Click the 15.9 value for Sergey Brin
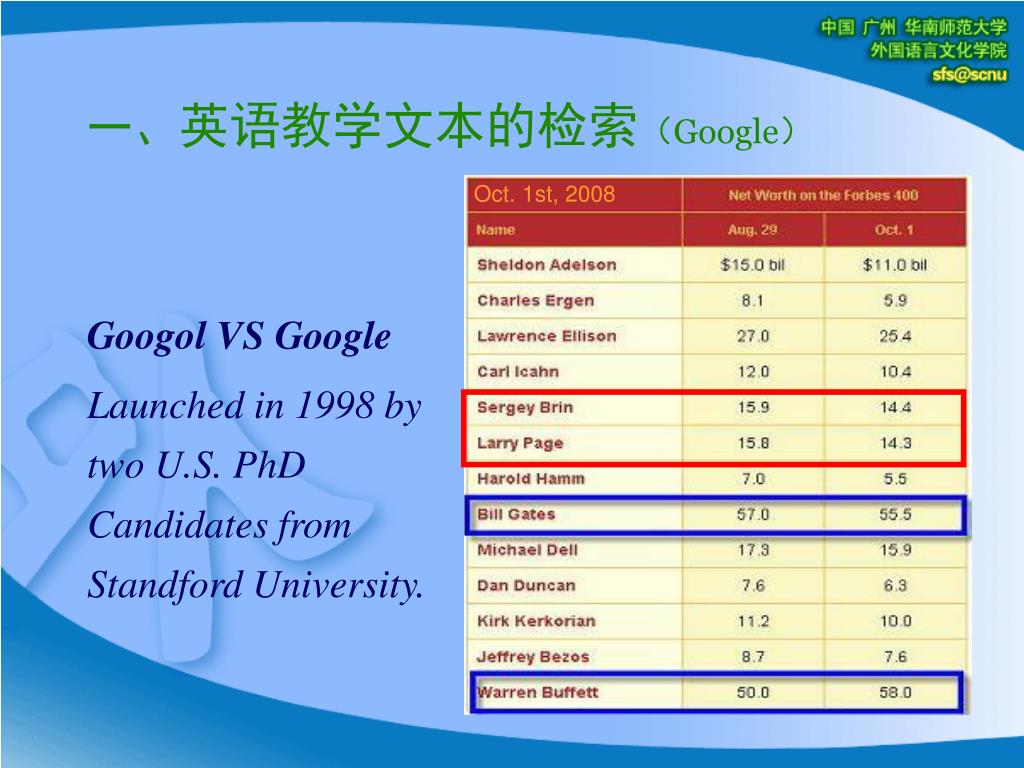 (752, 408)
